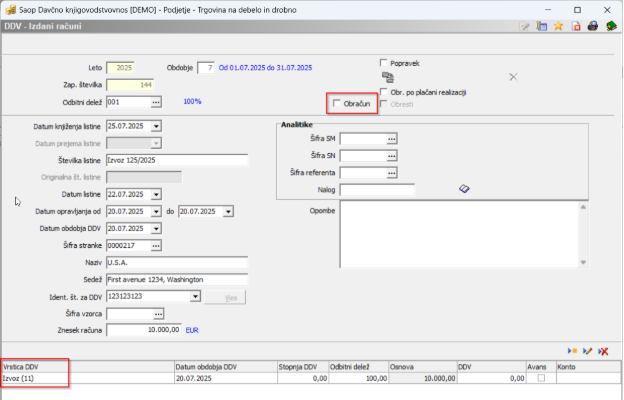Click the yellow star favorites icon

coord(559,27)
